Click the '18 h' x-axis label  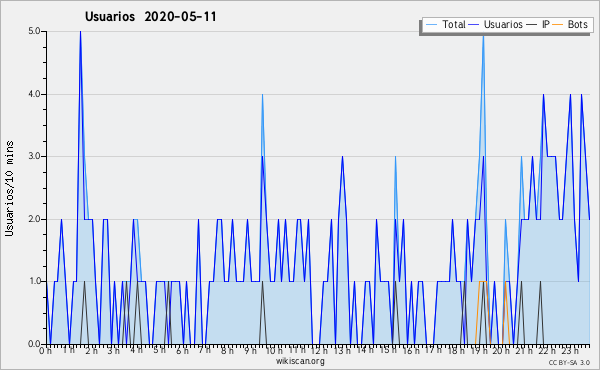[x=456, y=350]
